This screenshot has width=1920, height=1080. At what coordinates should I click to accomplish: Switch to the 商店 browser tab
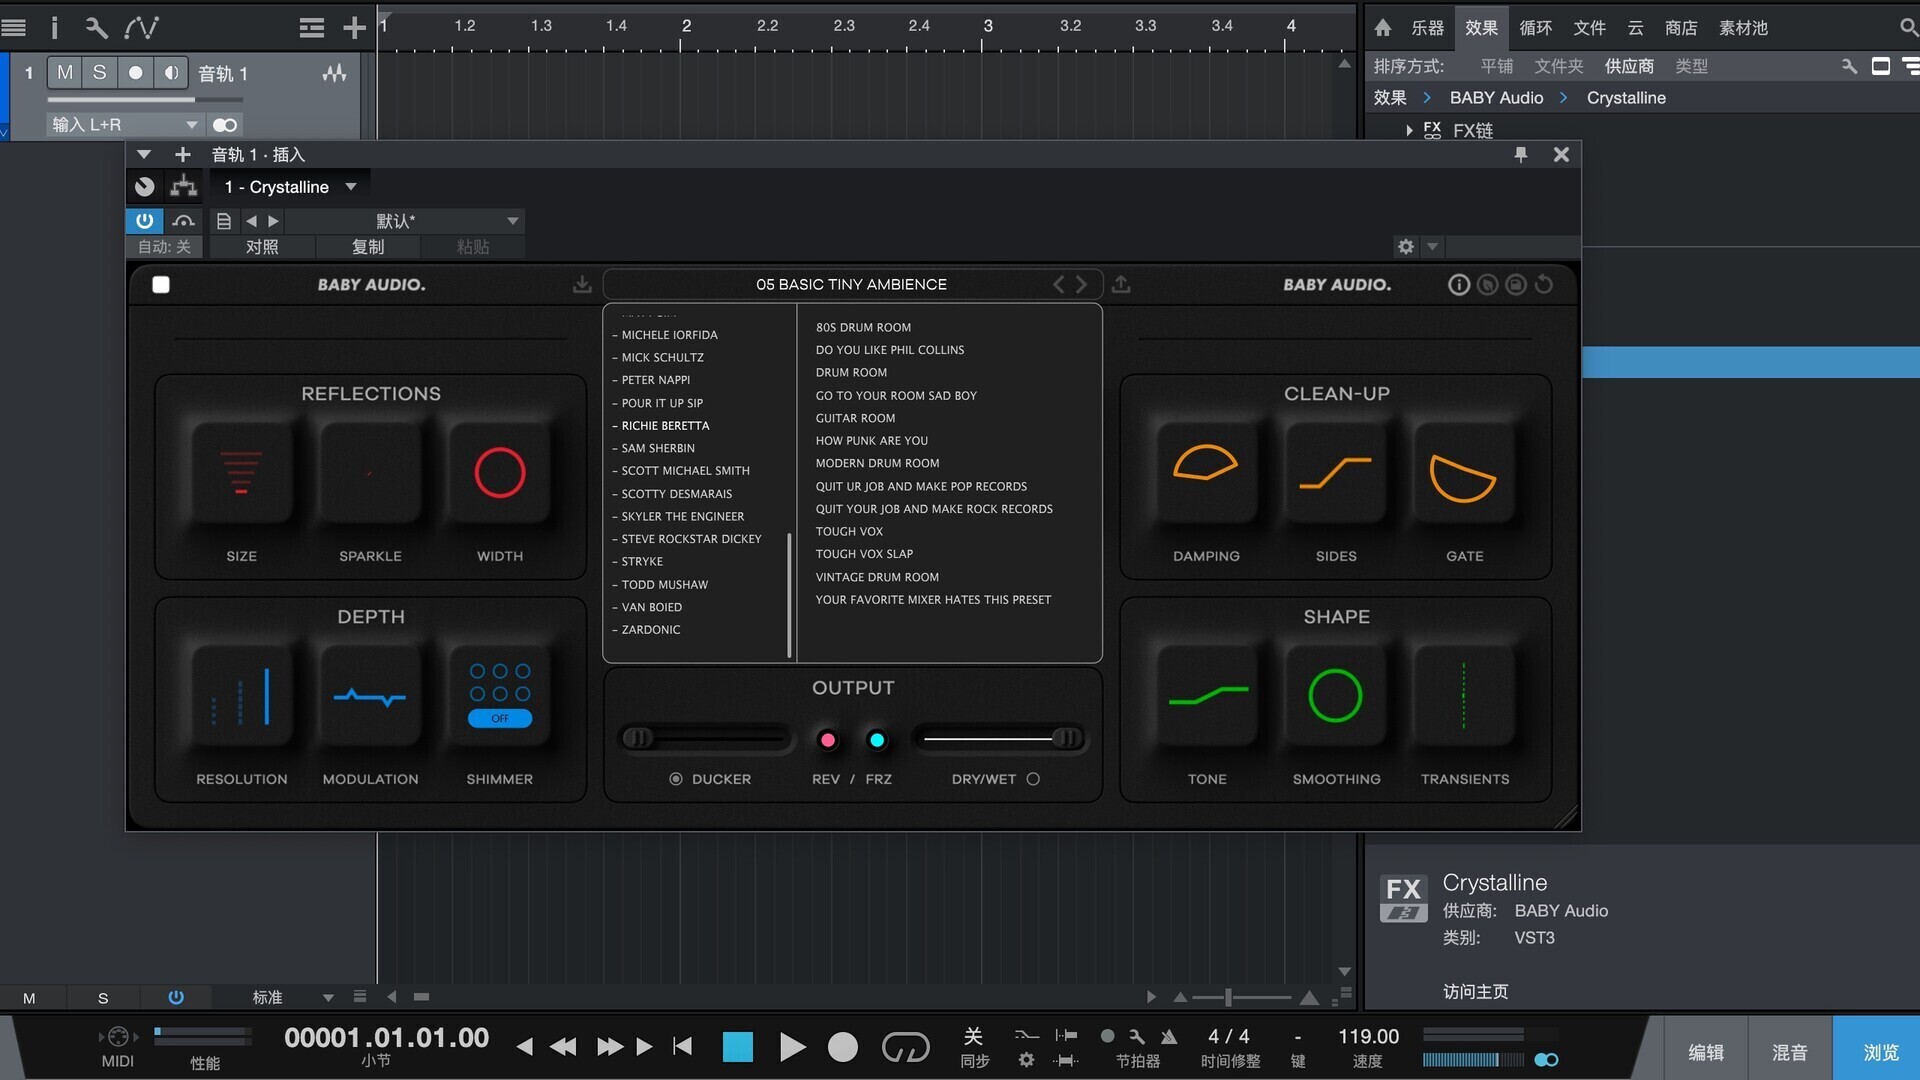(x=1680, y=28)
